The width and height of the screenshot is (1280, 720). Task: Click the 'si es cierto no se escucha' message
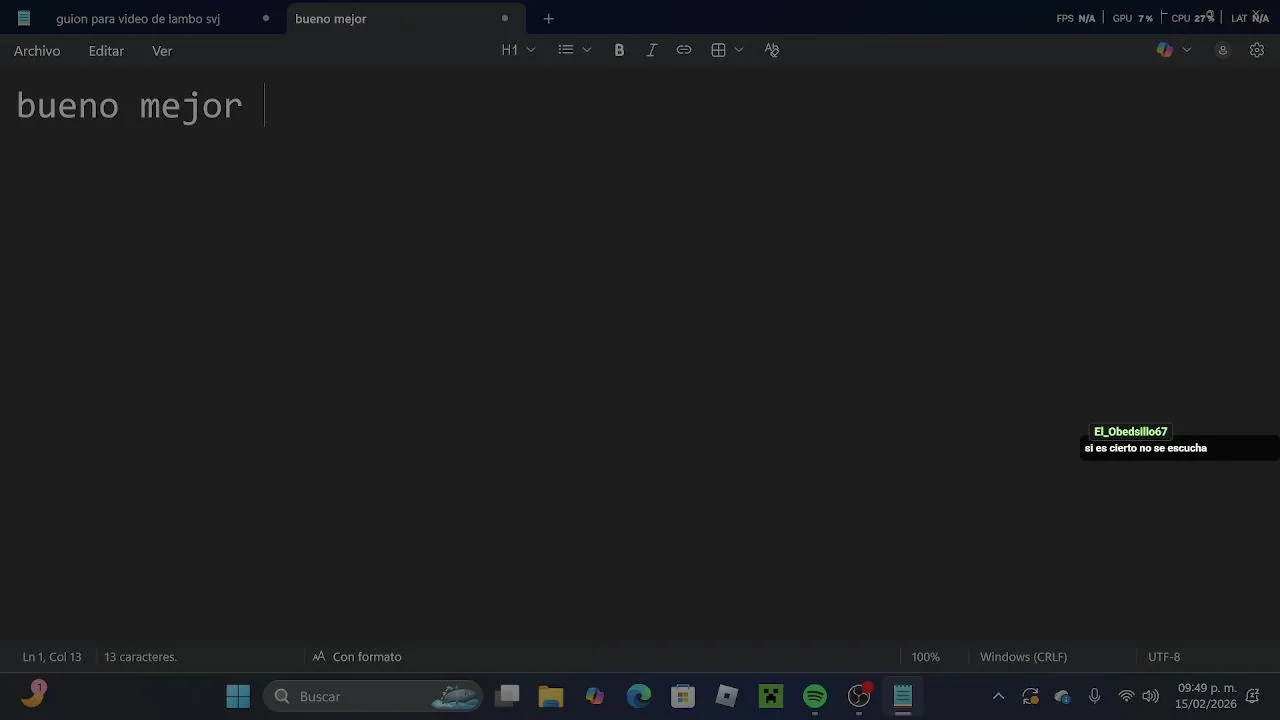(1145, 448)
